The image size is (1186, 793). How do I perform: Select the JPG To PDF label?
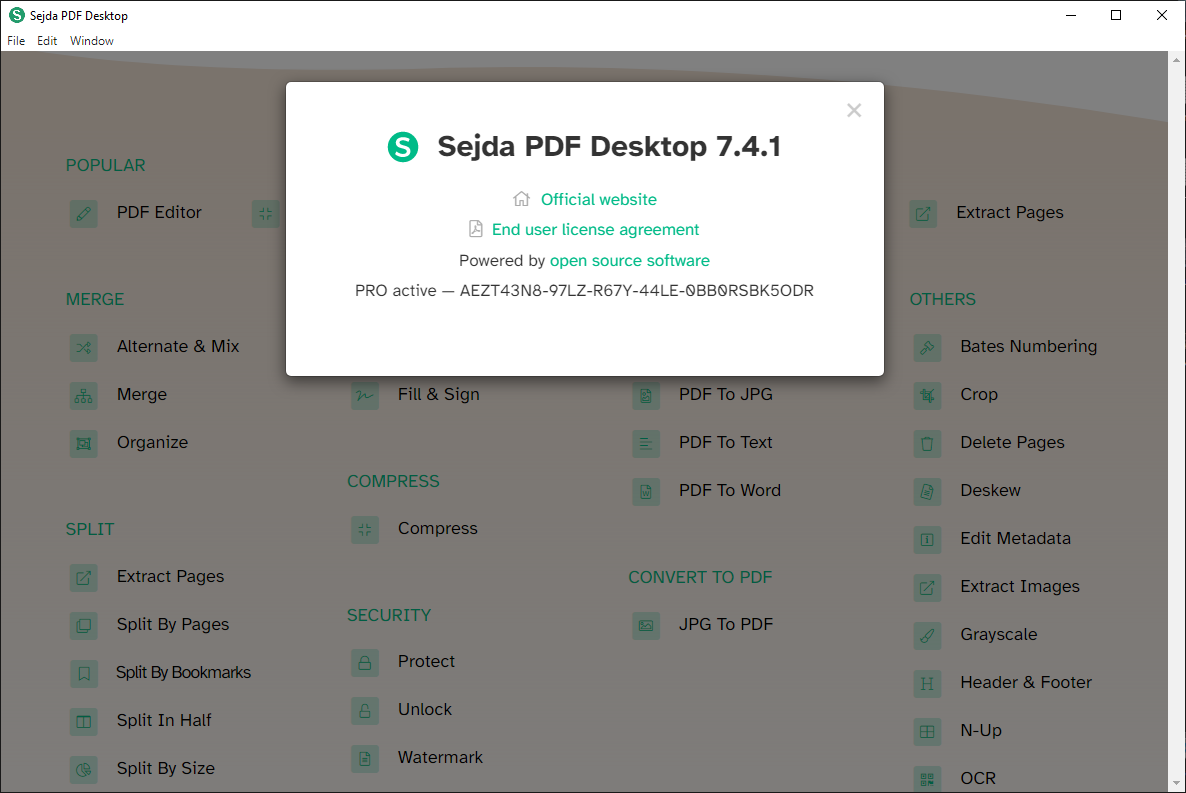click(726, 624)
